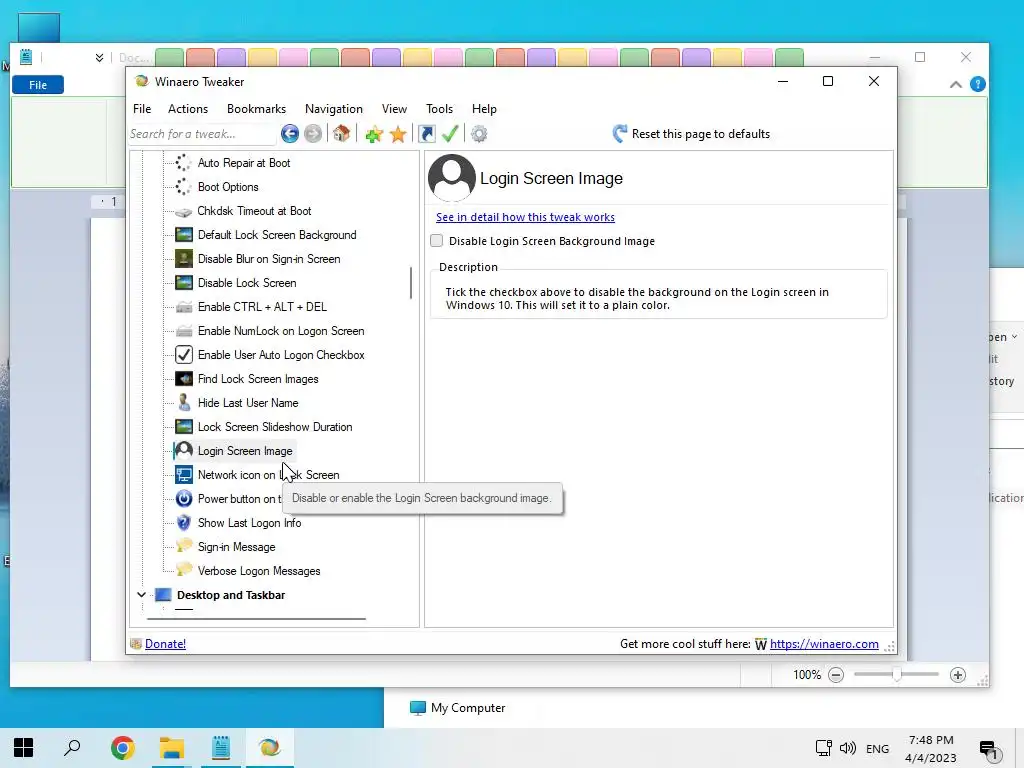
Task: Click ENG language indicator in tray
Action: [877, 749]
